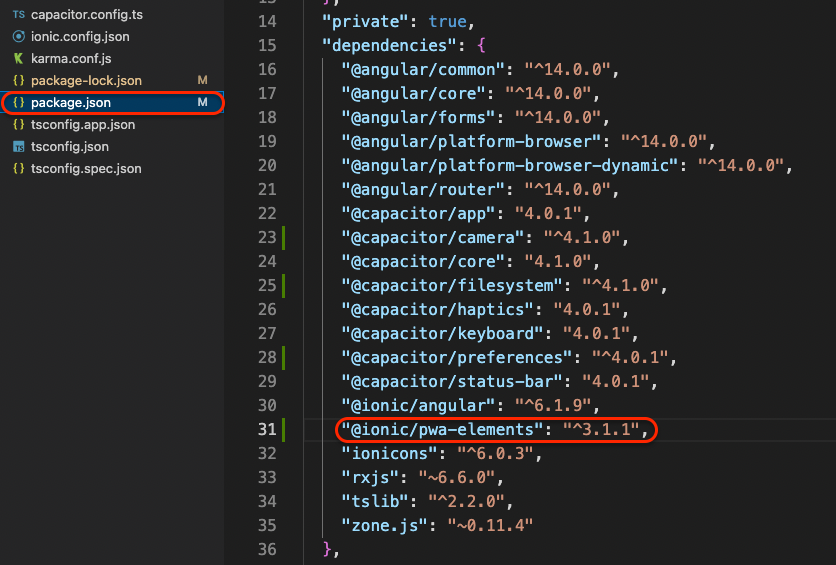
Task: Click "@angular/forms" dependency name
Action: point(419,117)
